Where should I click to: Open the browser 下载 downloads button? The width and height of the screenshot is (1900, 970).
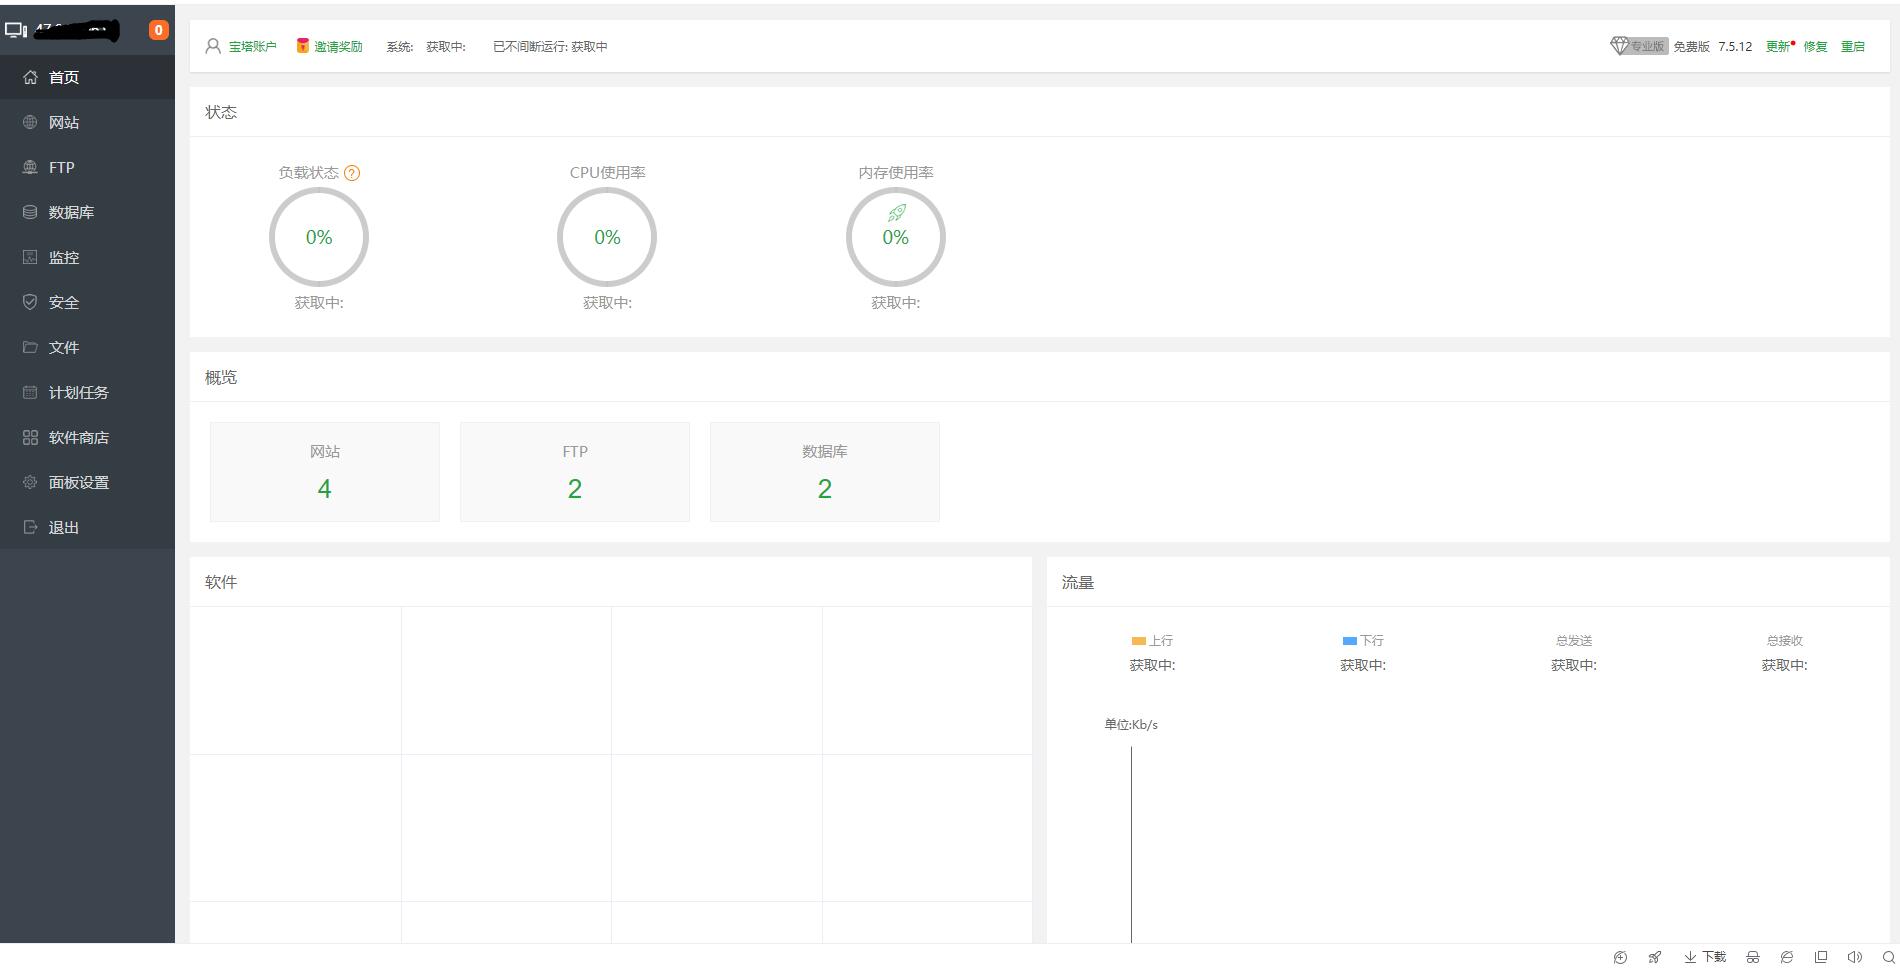(x=1705, y=957)
